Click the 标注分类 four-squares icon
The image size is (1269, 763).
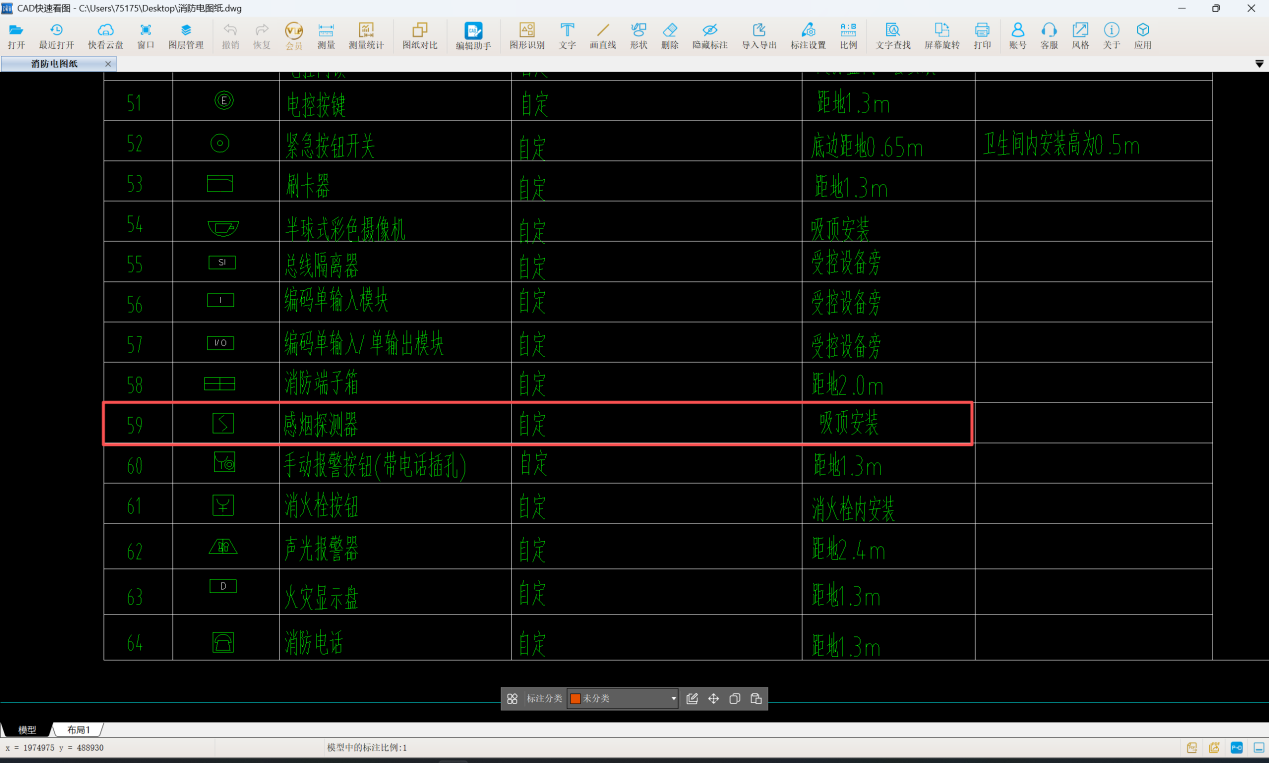[512, 699]
